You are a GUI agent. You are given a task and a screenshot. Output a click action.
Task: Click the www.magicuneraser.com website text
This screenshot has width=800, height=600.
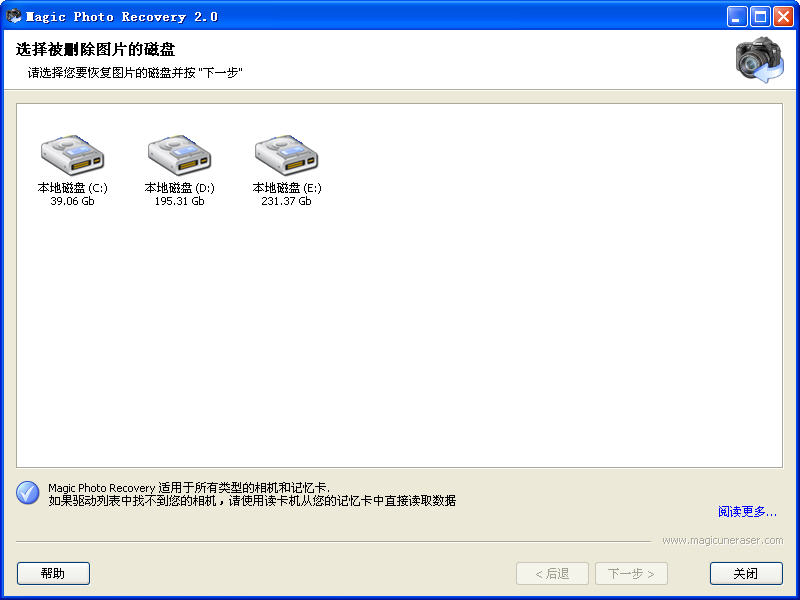[x=722, y=540]
